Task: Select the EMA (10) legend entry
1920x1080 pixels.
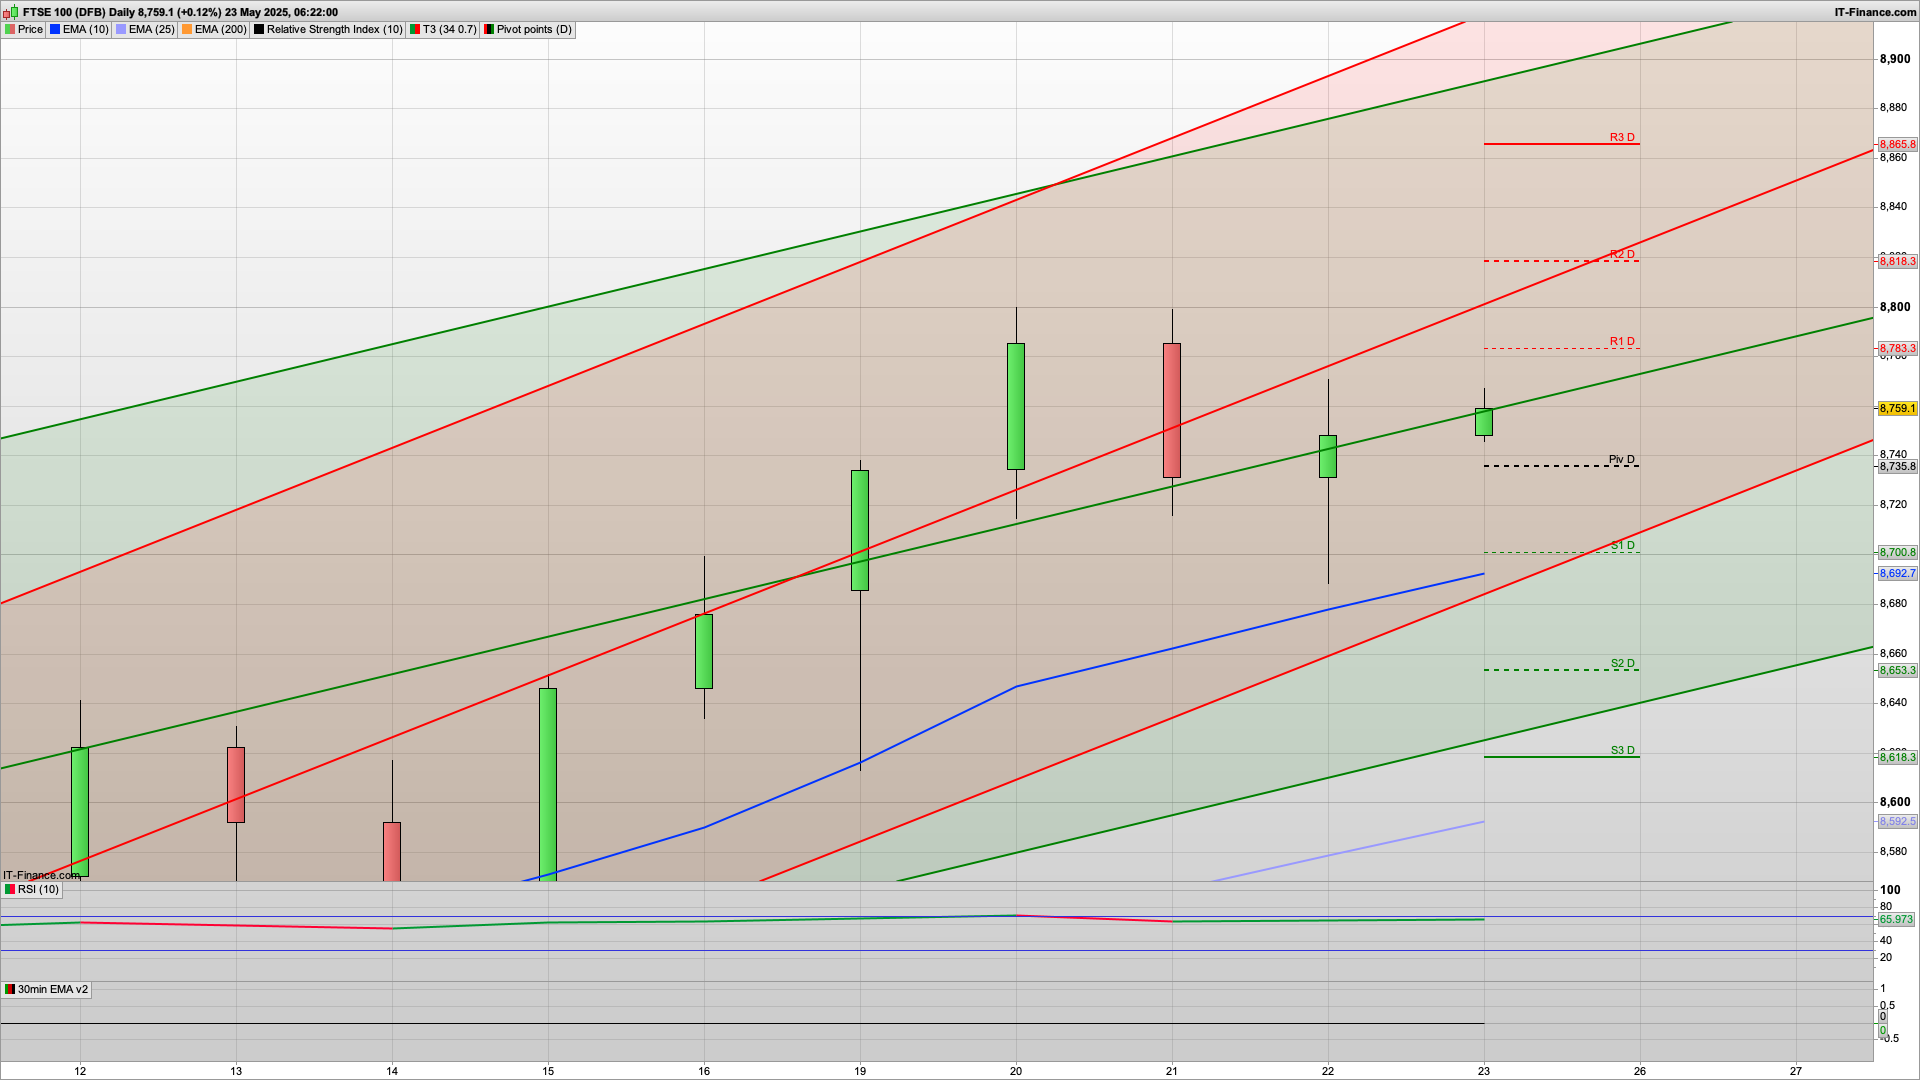Action: (x=79, y=29)
